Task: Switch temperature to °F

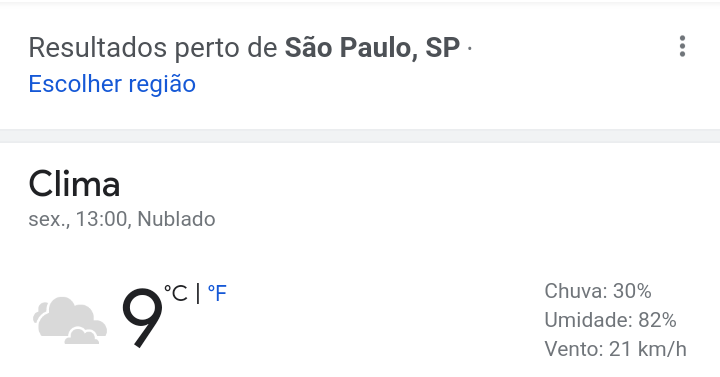Action: pos(217,293)
